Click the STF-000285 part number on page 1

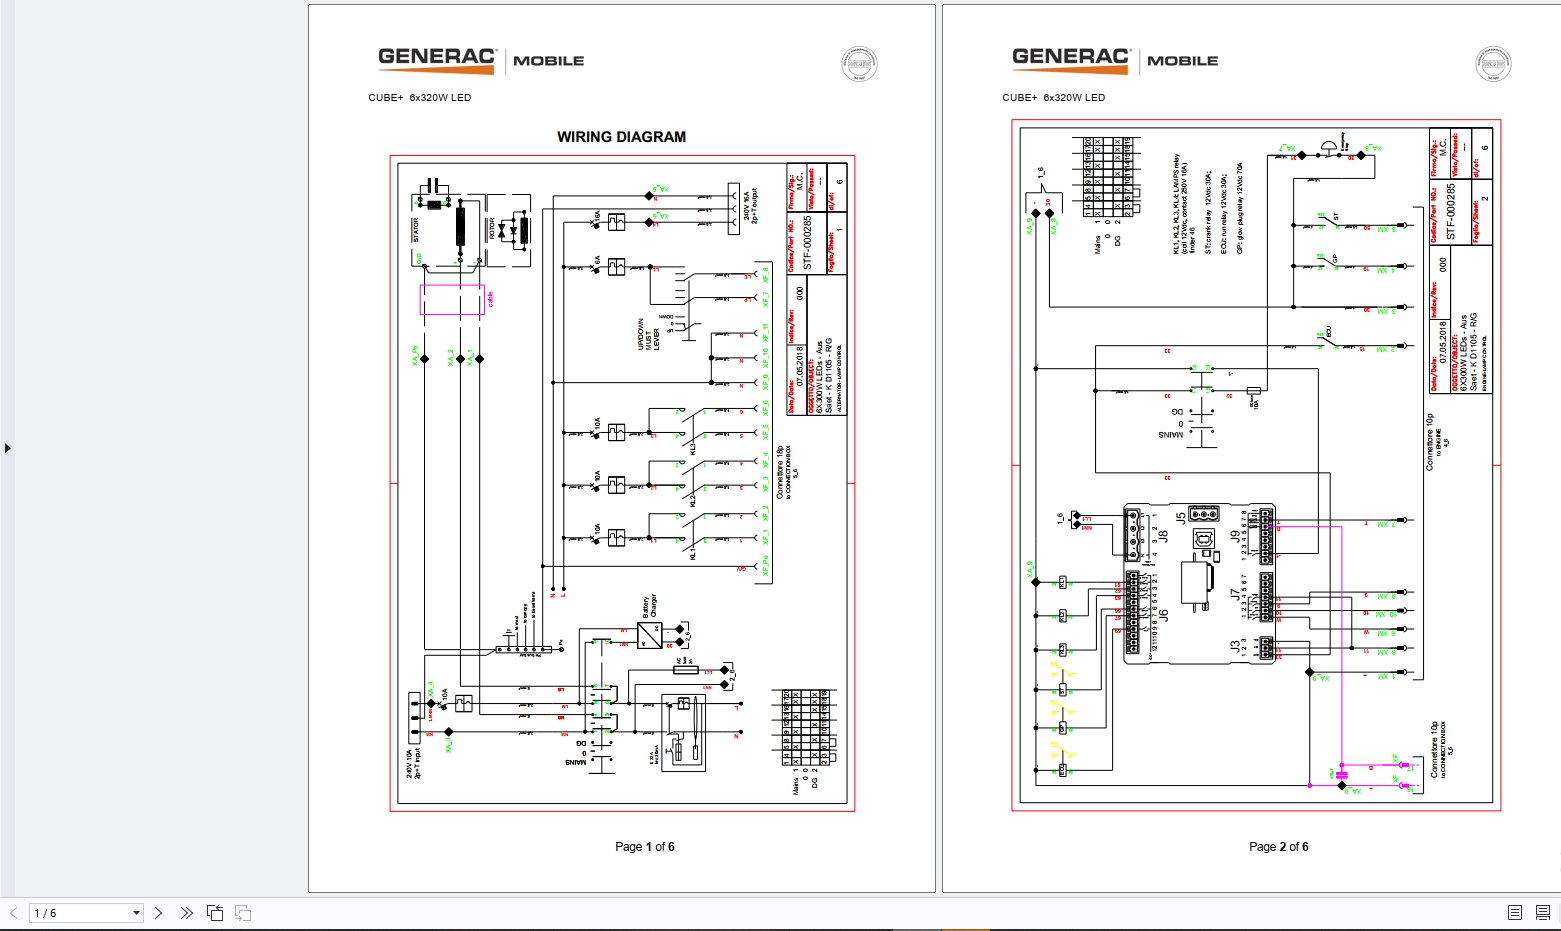pos(808,243)
